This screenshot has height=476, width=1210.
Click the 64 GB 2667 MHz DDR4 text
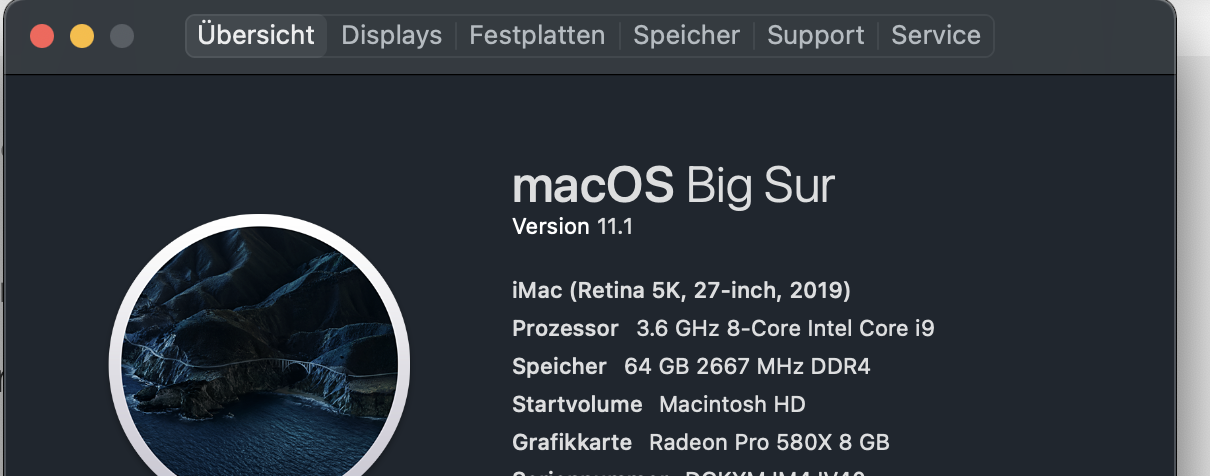pyautogui.click(x=747, y=366)
